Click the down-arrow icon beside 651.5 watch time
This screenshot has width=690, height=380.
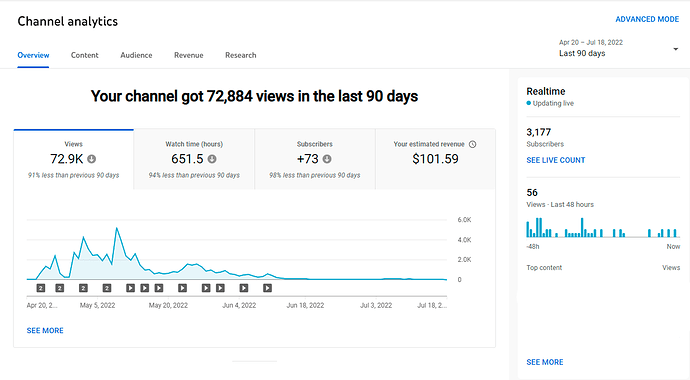click(212, 159)
